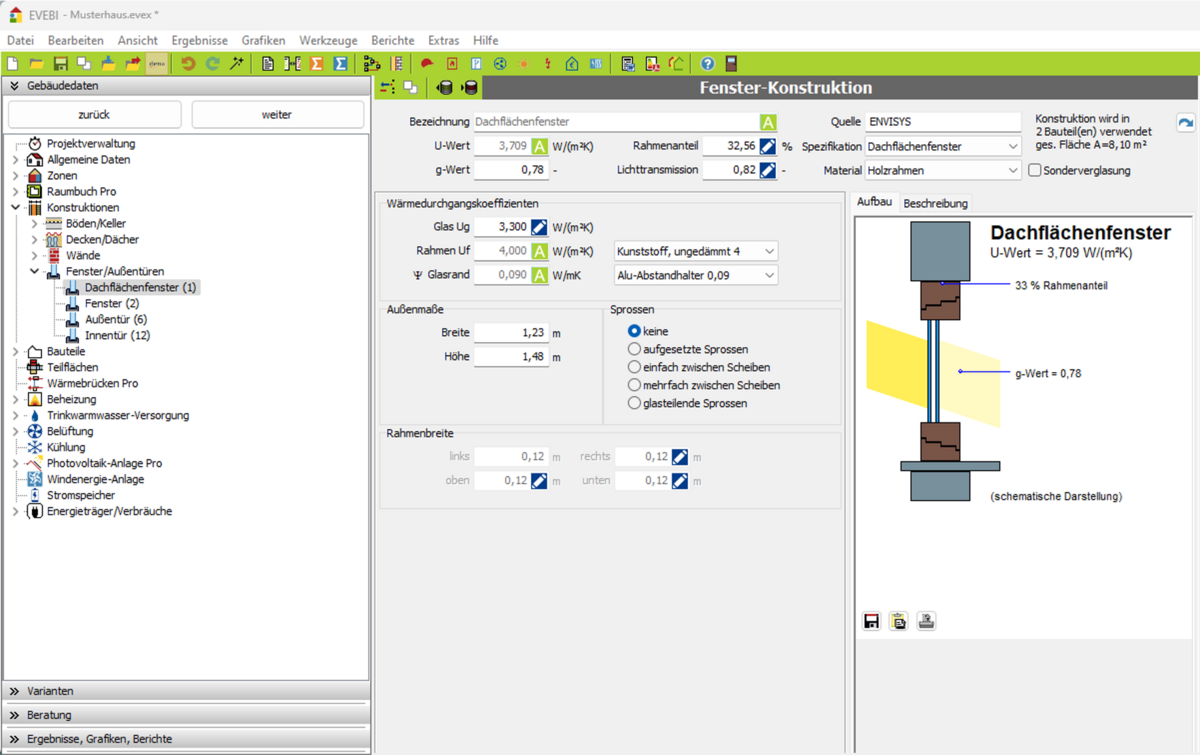
Task: Open the Material dropdown showing Holzrahmen
Action: coord(943,171)
